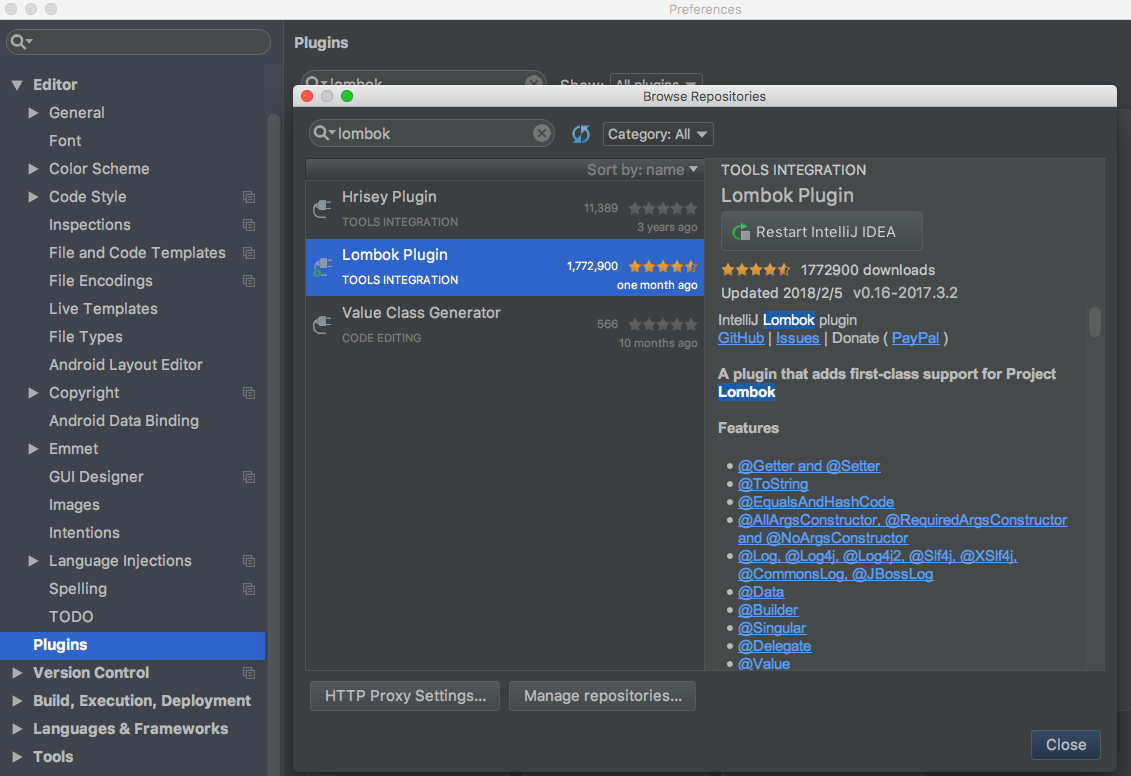Click the Hrisey Plugin plug icon

[322, 209]
